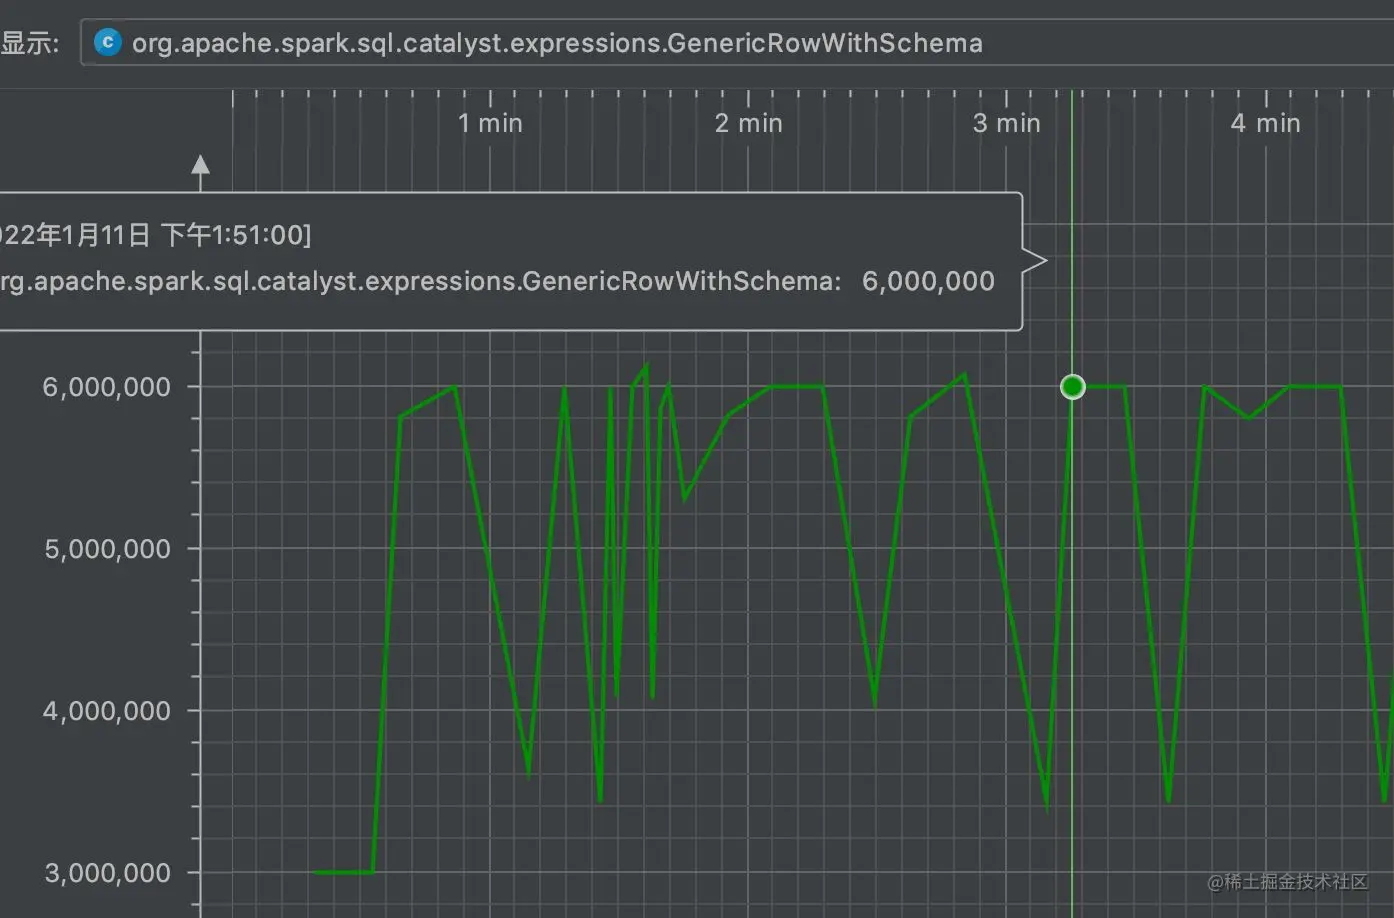Click the 4 min label on the time axis
The image size is (1394, 918).
pyautogui.click(x=1265, y=123)
